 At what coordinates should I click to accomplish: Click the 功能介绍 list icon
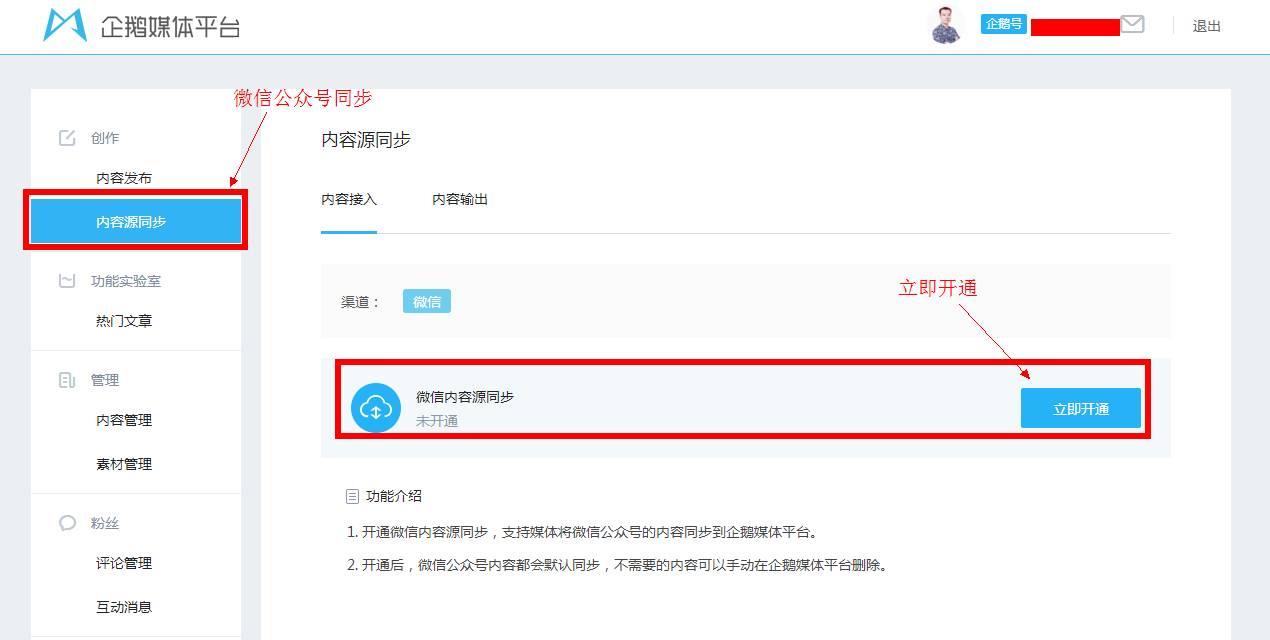coord(350,495)
